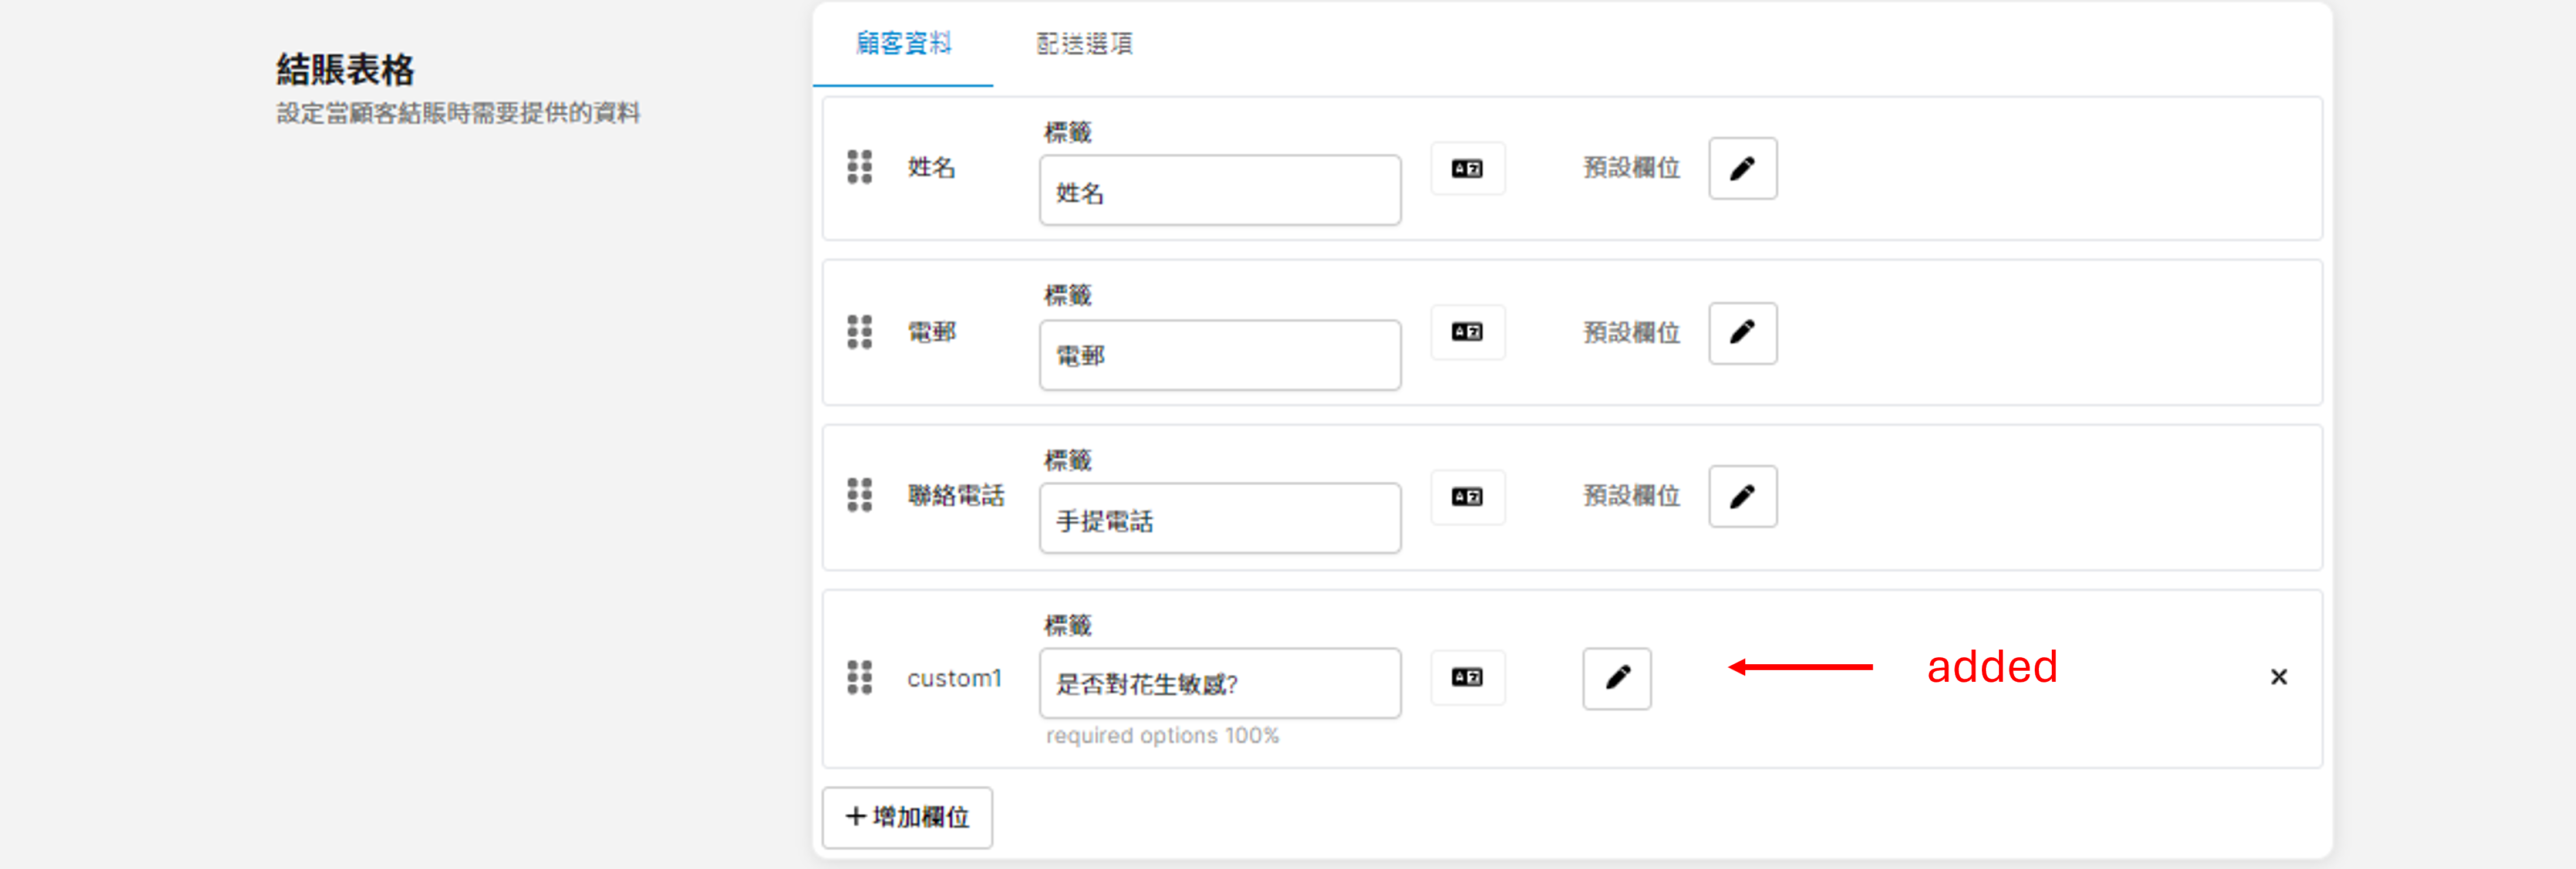Click the drag handle for 聯絡電話 row
2576x869 pixels.
[859, 495]
